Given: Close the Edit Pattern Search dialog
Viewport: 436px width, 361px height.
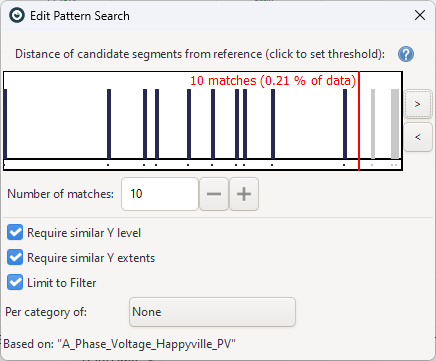Looking at the screenshot, I should pos(420,15).
